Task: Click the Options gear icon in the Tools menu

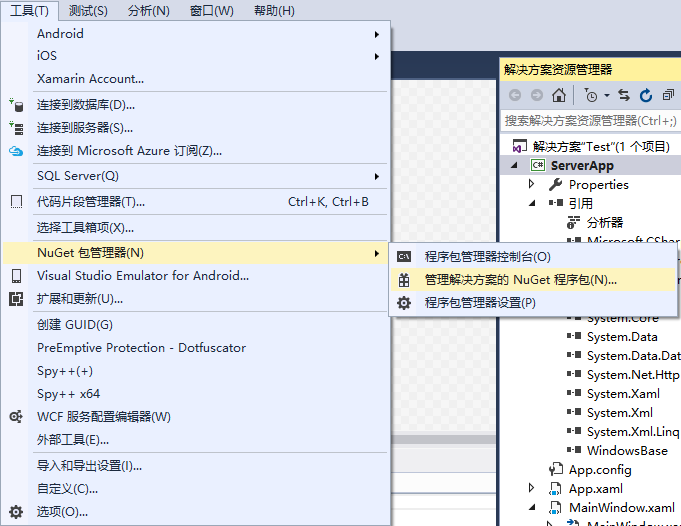Action: 16,512
